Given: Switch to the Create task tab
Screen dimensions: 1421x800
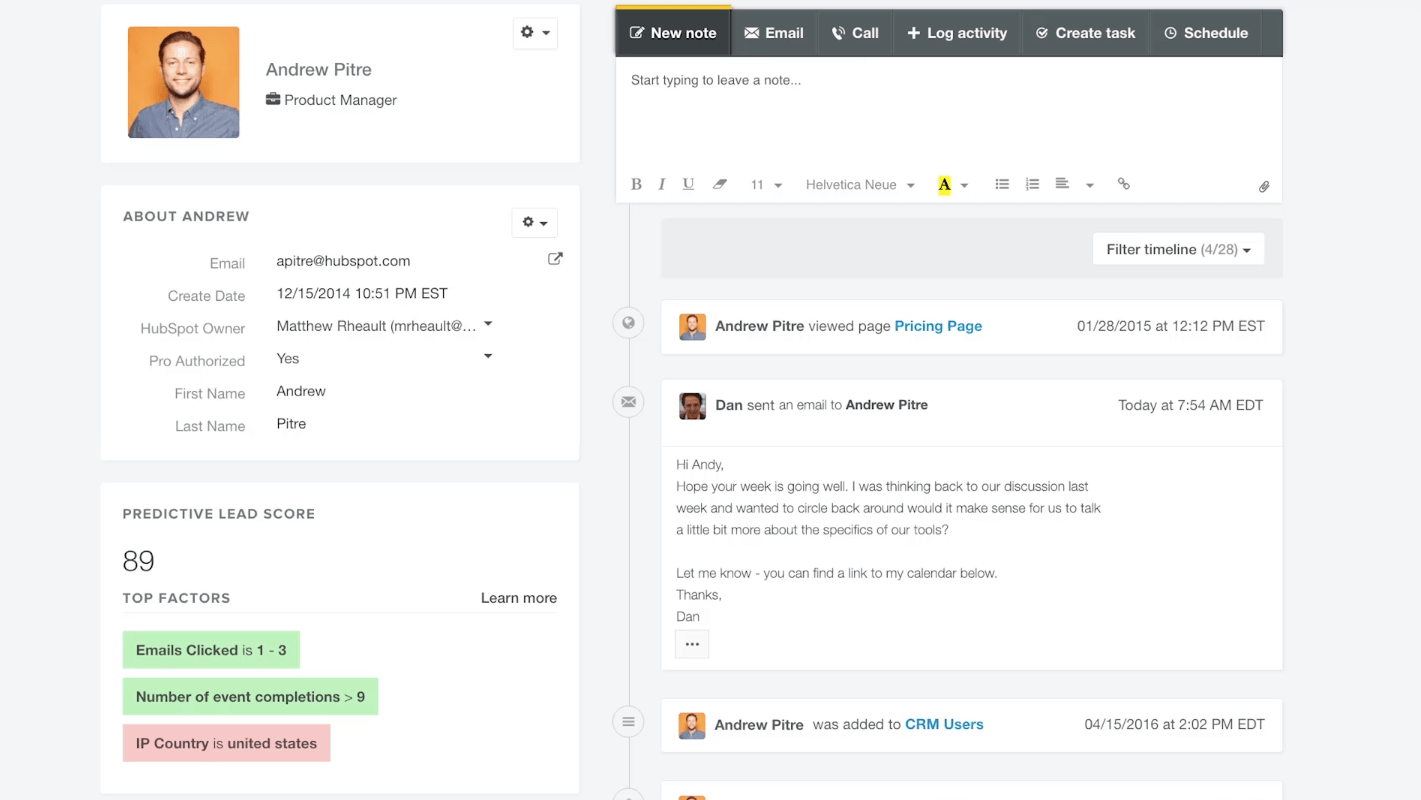Looking at the screenshot, I should 1085,32.
